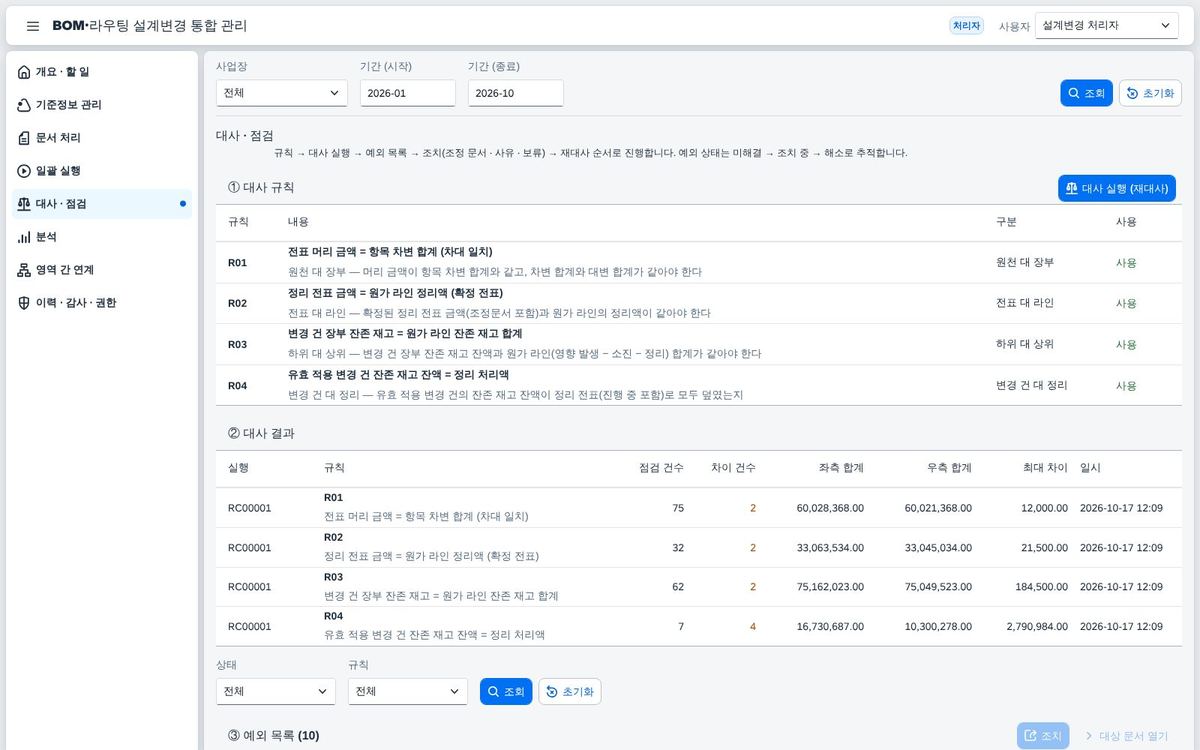Click the 개요·할 일 home icon
The image size is (1200, 750).
click(x=24, y=72)
